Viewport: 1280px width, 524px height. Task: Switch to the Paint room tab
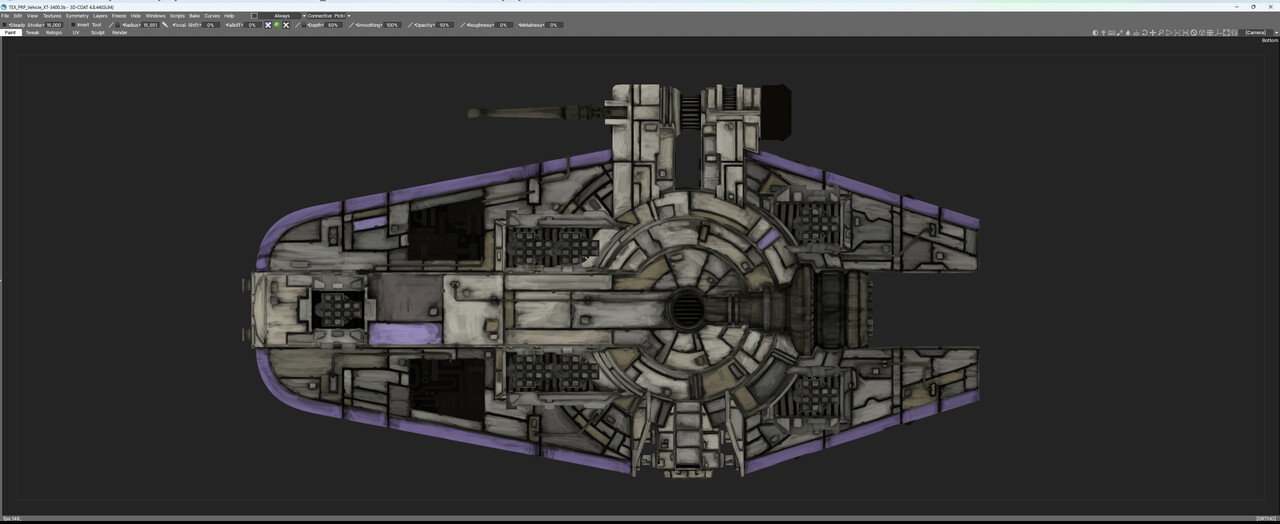tap(11, 32)
